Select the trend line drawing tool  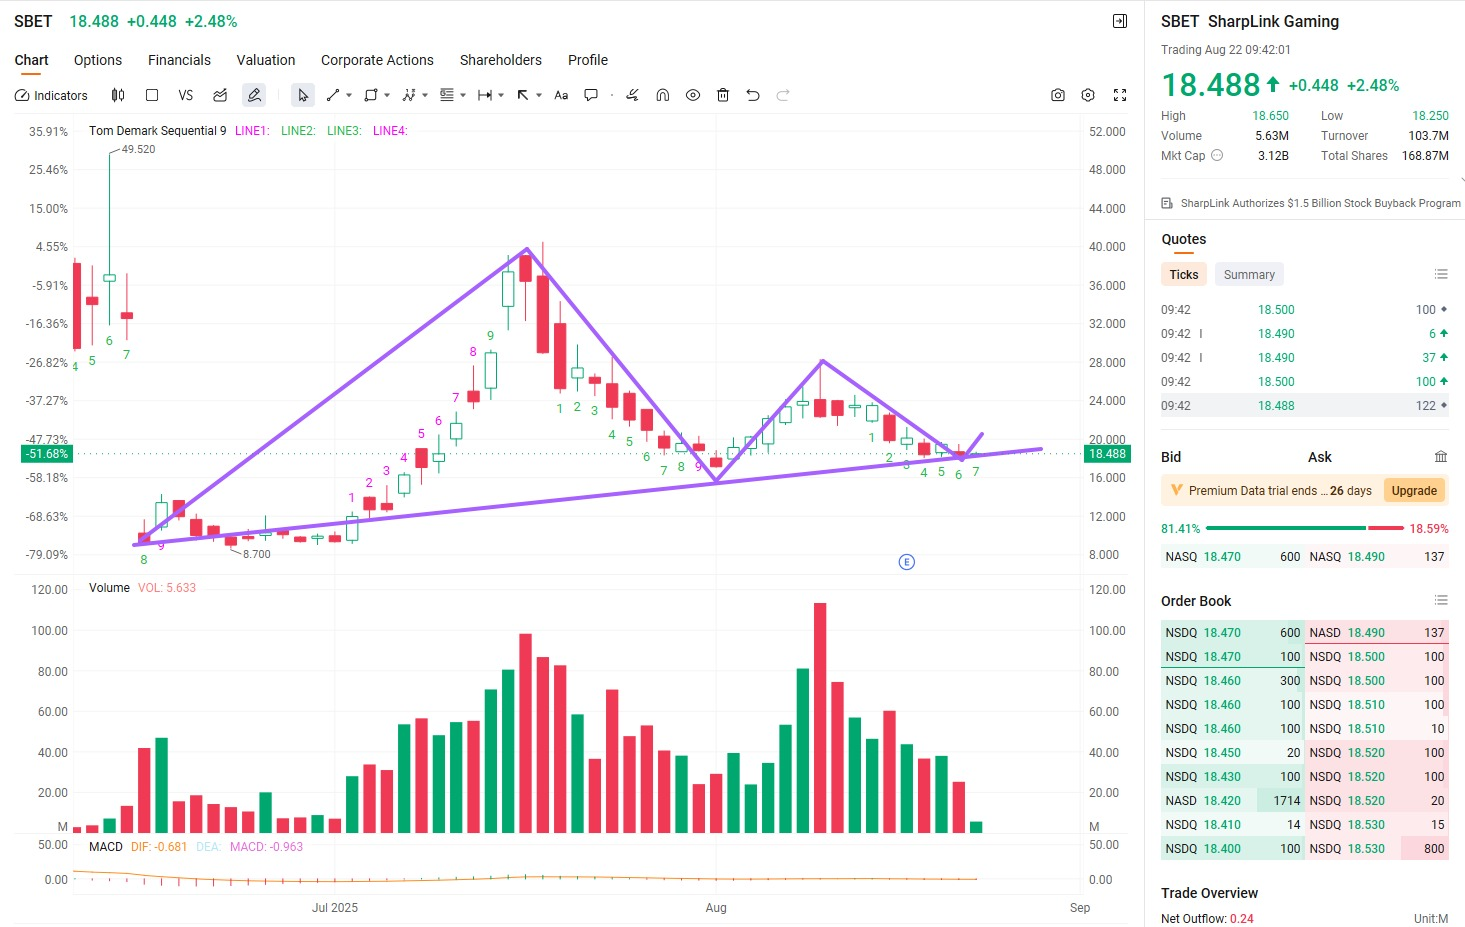[333, 96]
